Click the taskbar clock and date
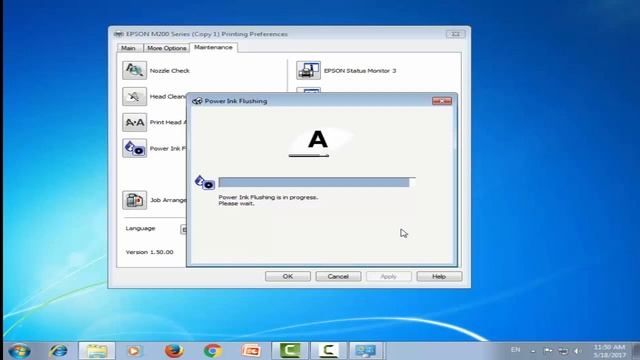 (609, 351)
